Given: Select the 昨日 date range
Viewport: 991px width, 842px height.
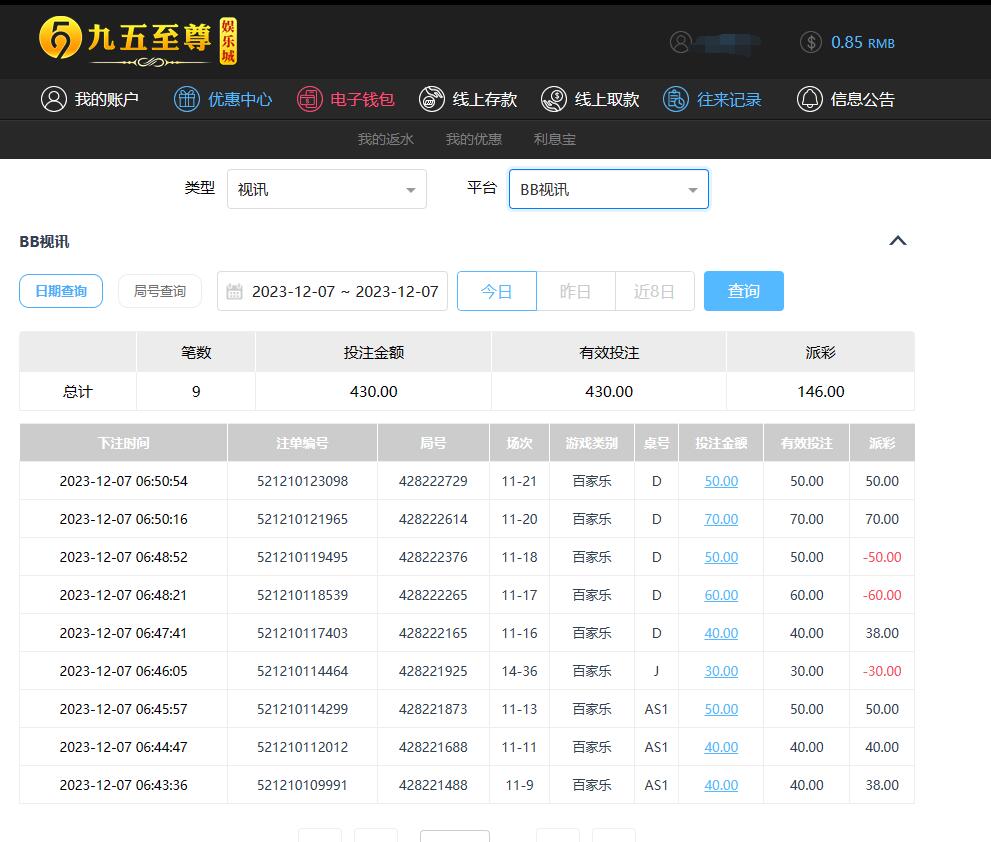Looking at the screenshot, I should coord(576,291).
